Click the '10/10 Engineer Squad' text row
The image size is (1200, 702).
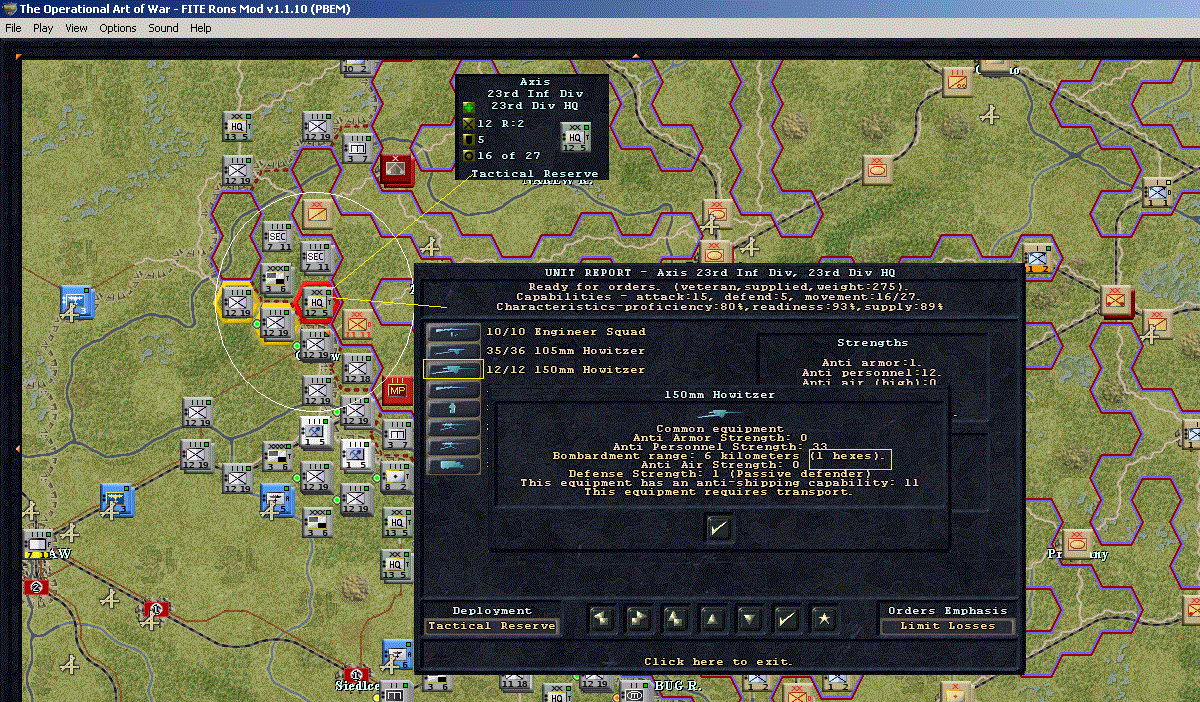(x=565, y=331)
